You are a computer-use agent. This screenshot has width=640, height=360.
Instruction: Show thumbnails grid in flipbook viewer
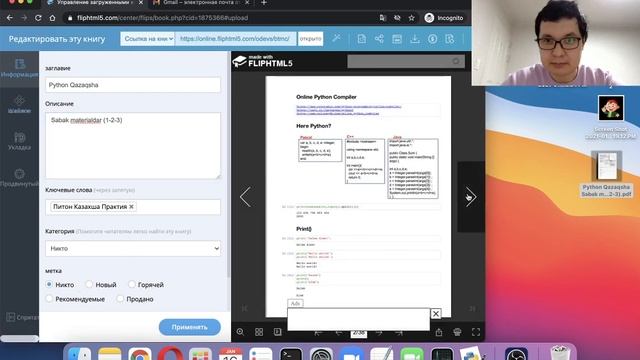[x=259, y=332]
